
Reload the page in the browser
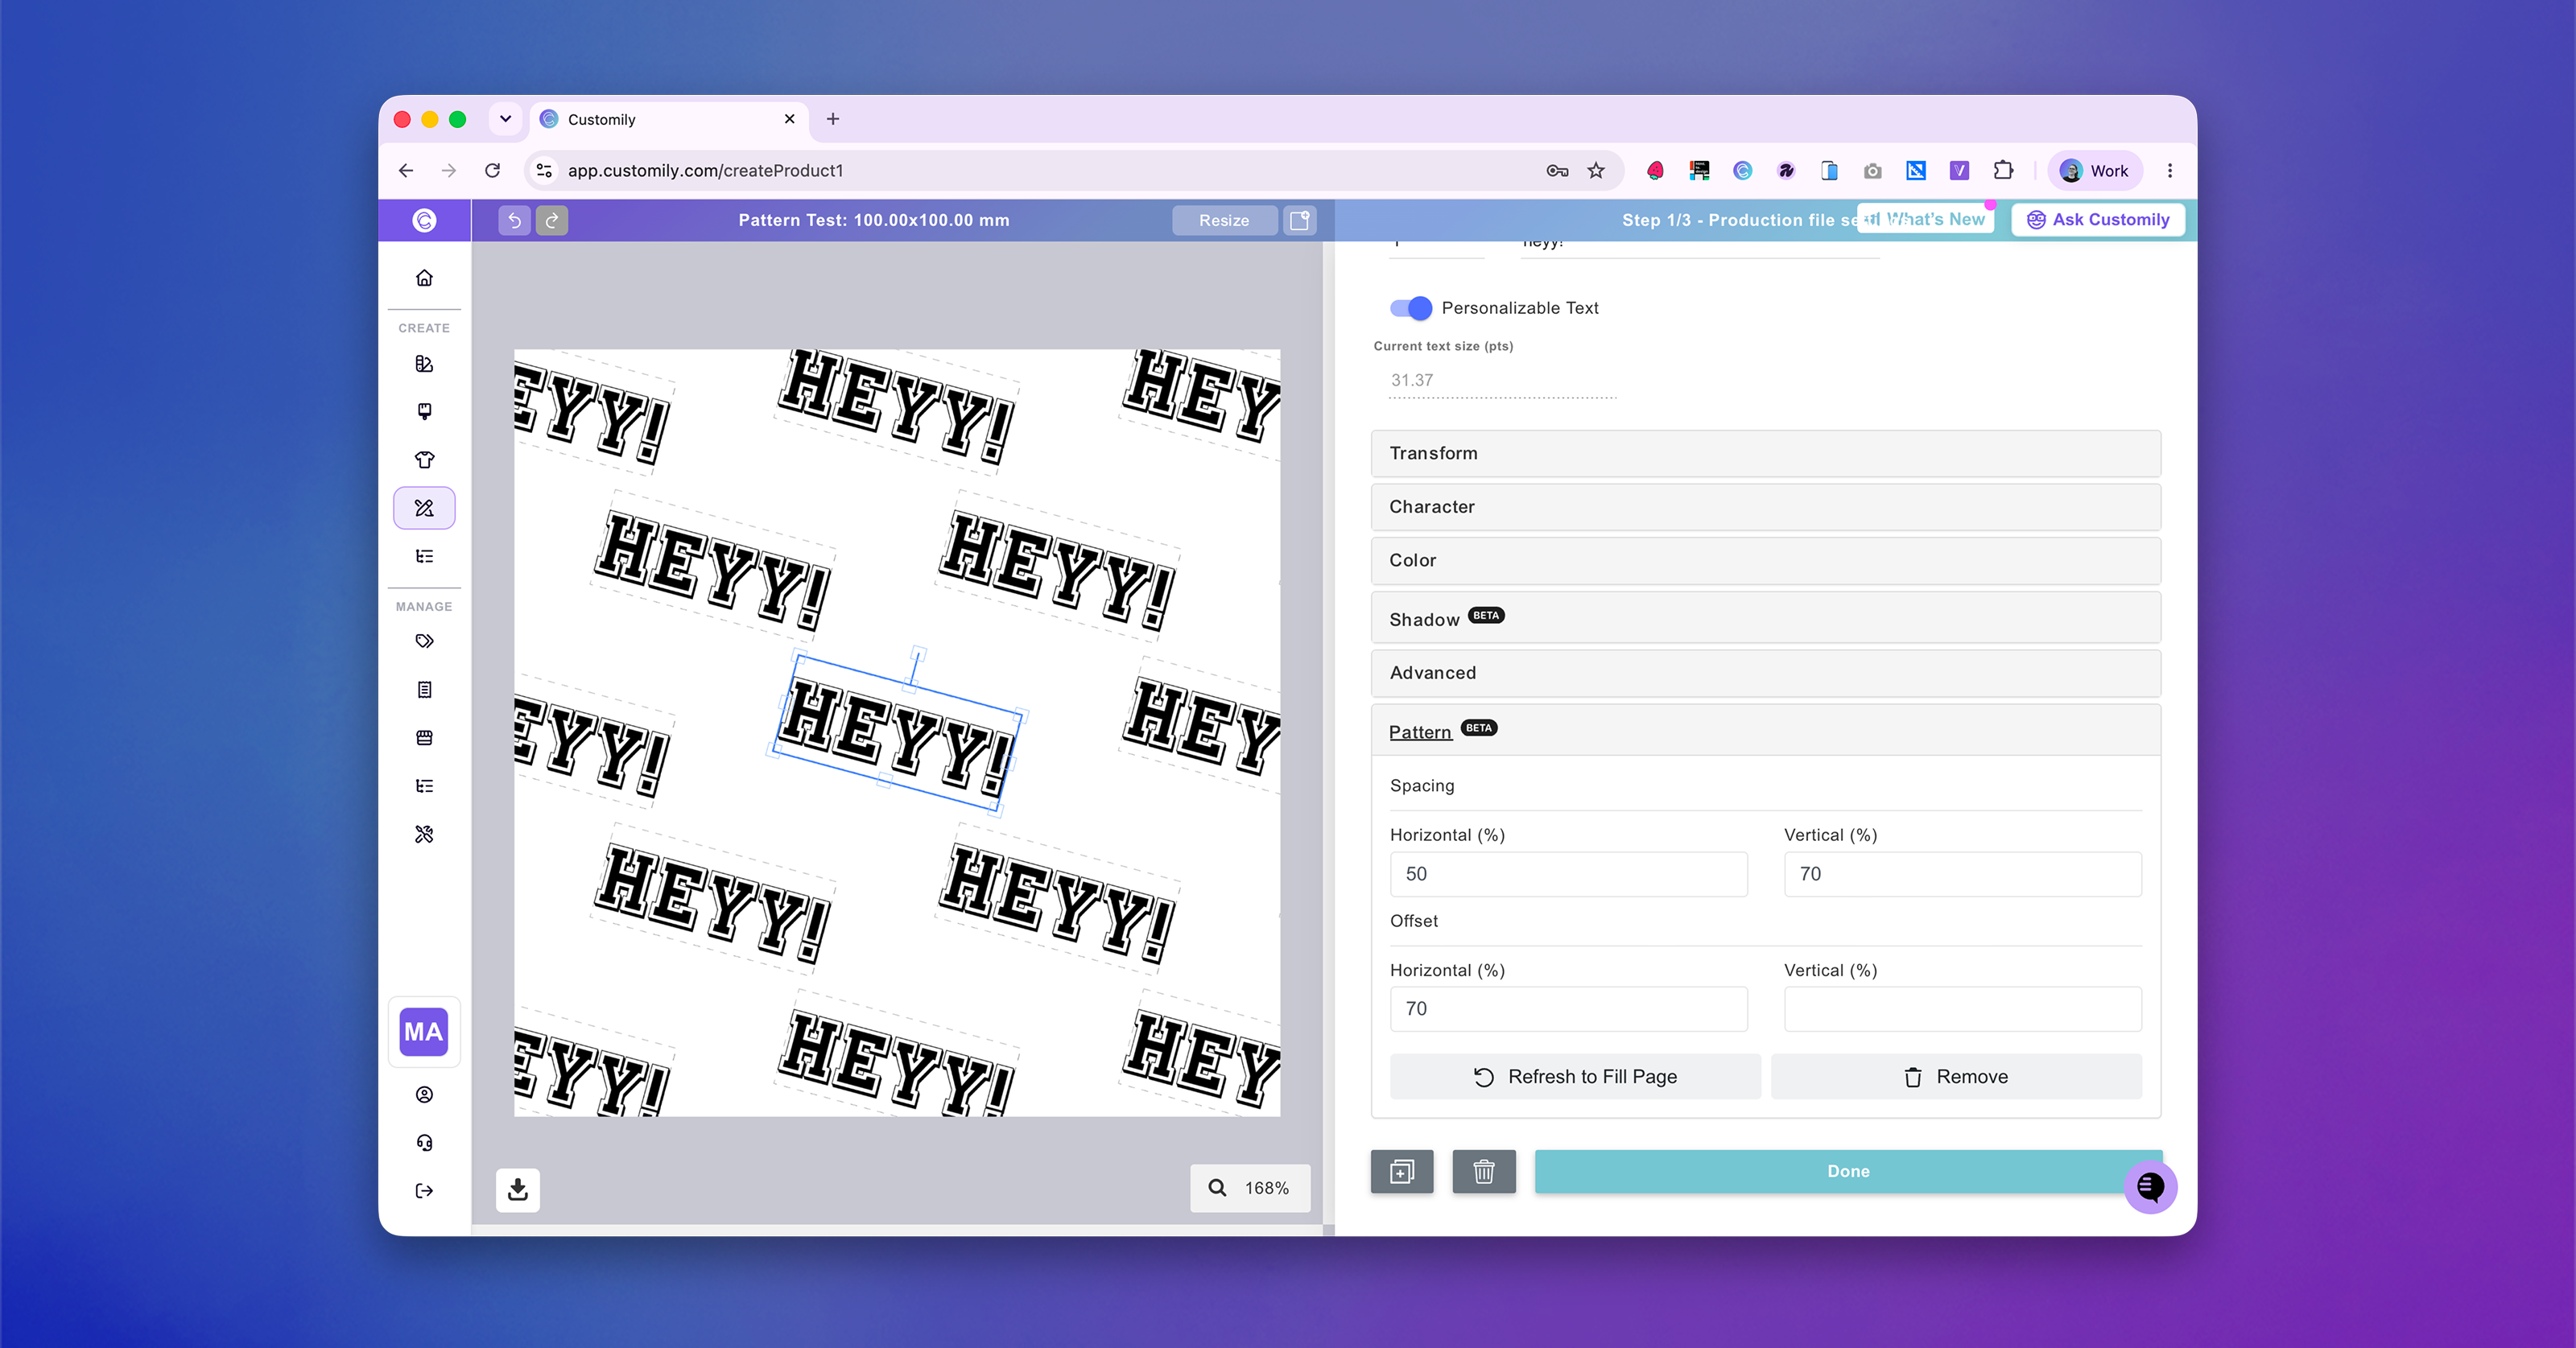[x=492, y=171]
